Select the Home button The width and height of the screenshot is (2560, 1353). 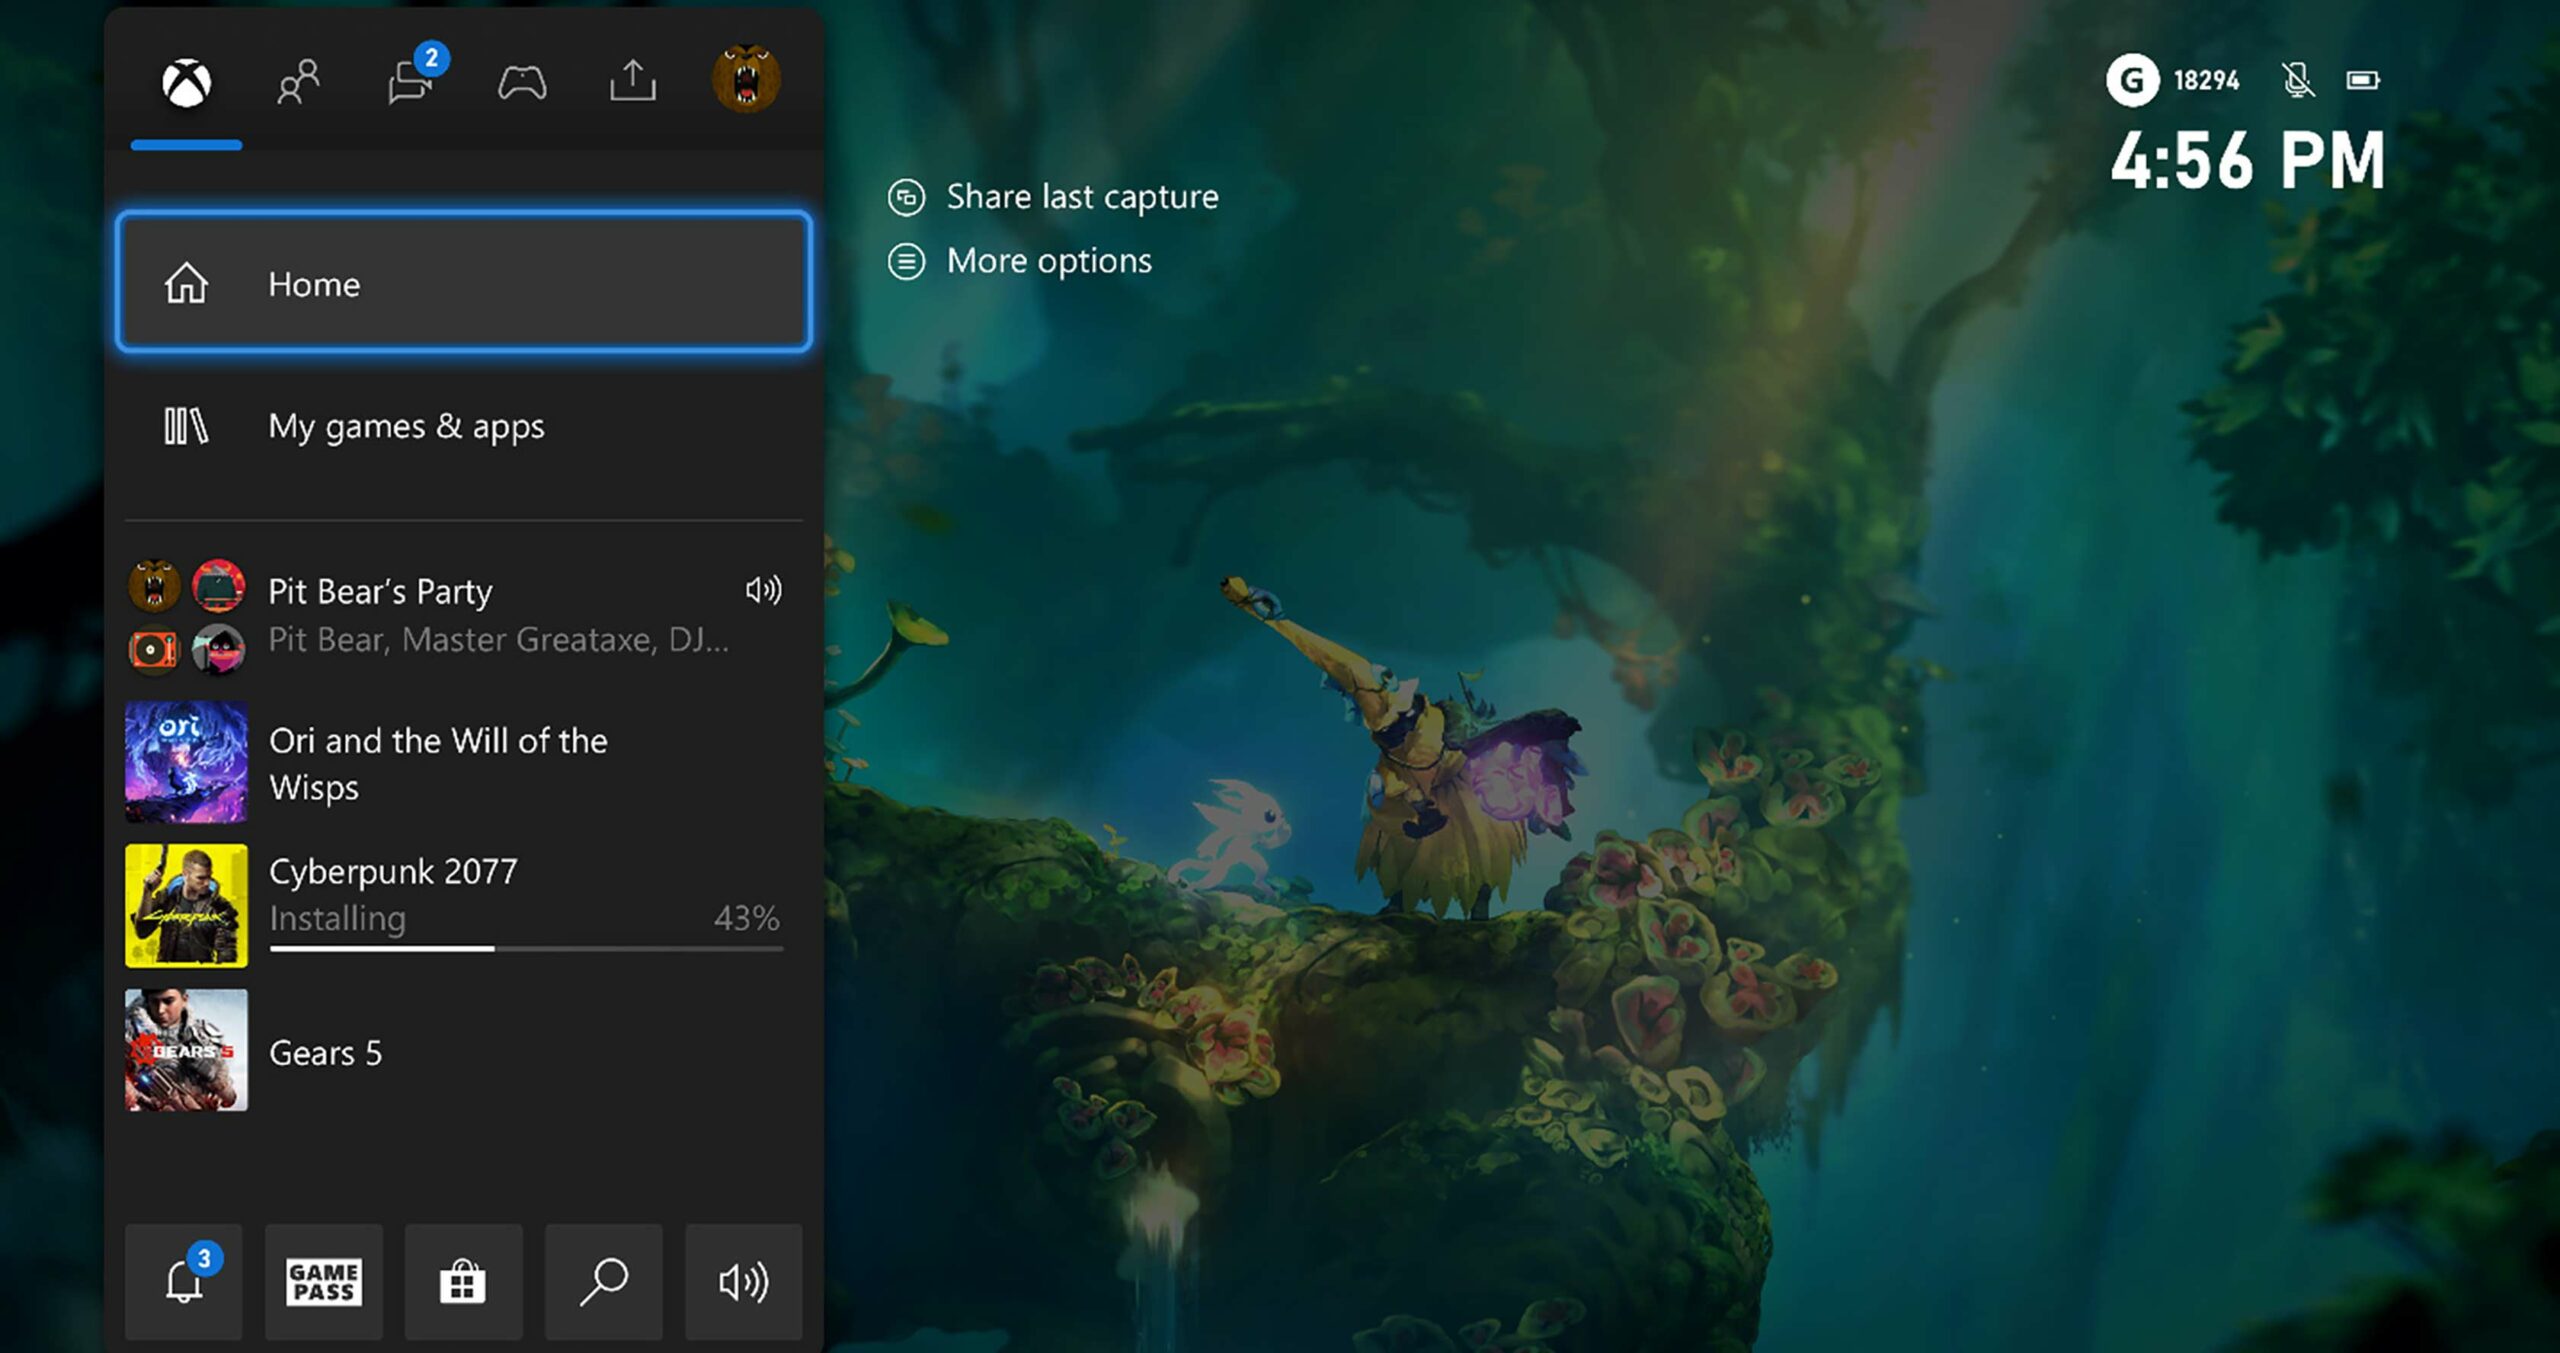(465, 283)
